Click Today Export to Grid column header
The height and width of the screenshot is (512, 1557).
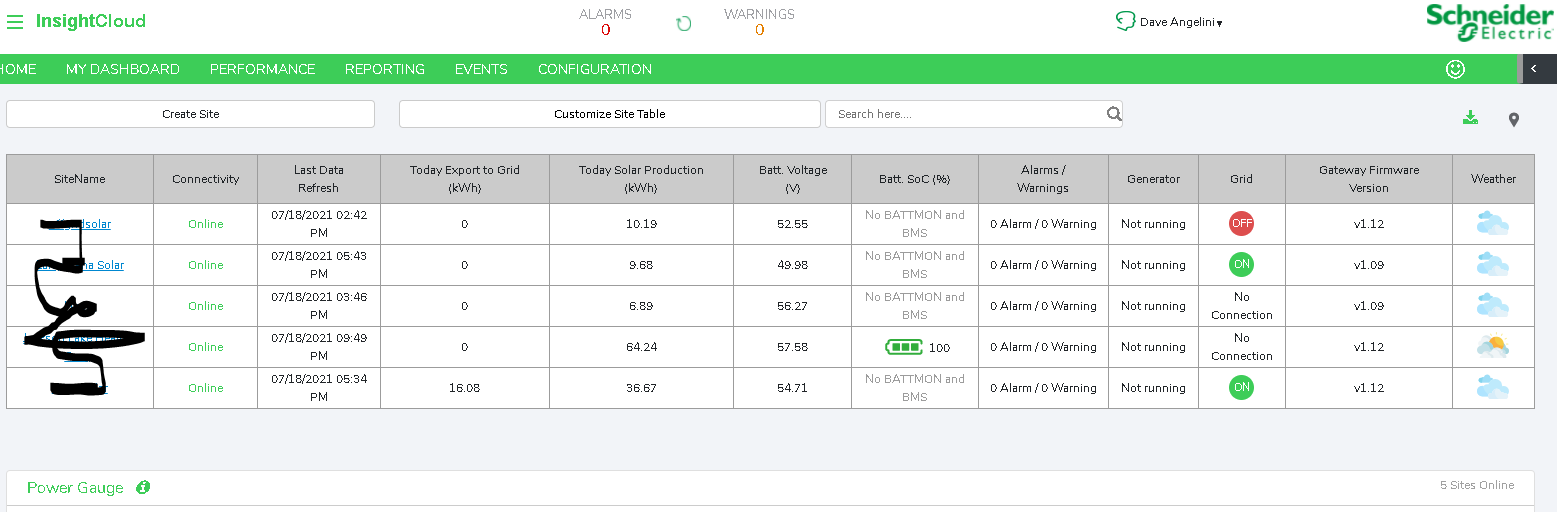point(465,179)
